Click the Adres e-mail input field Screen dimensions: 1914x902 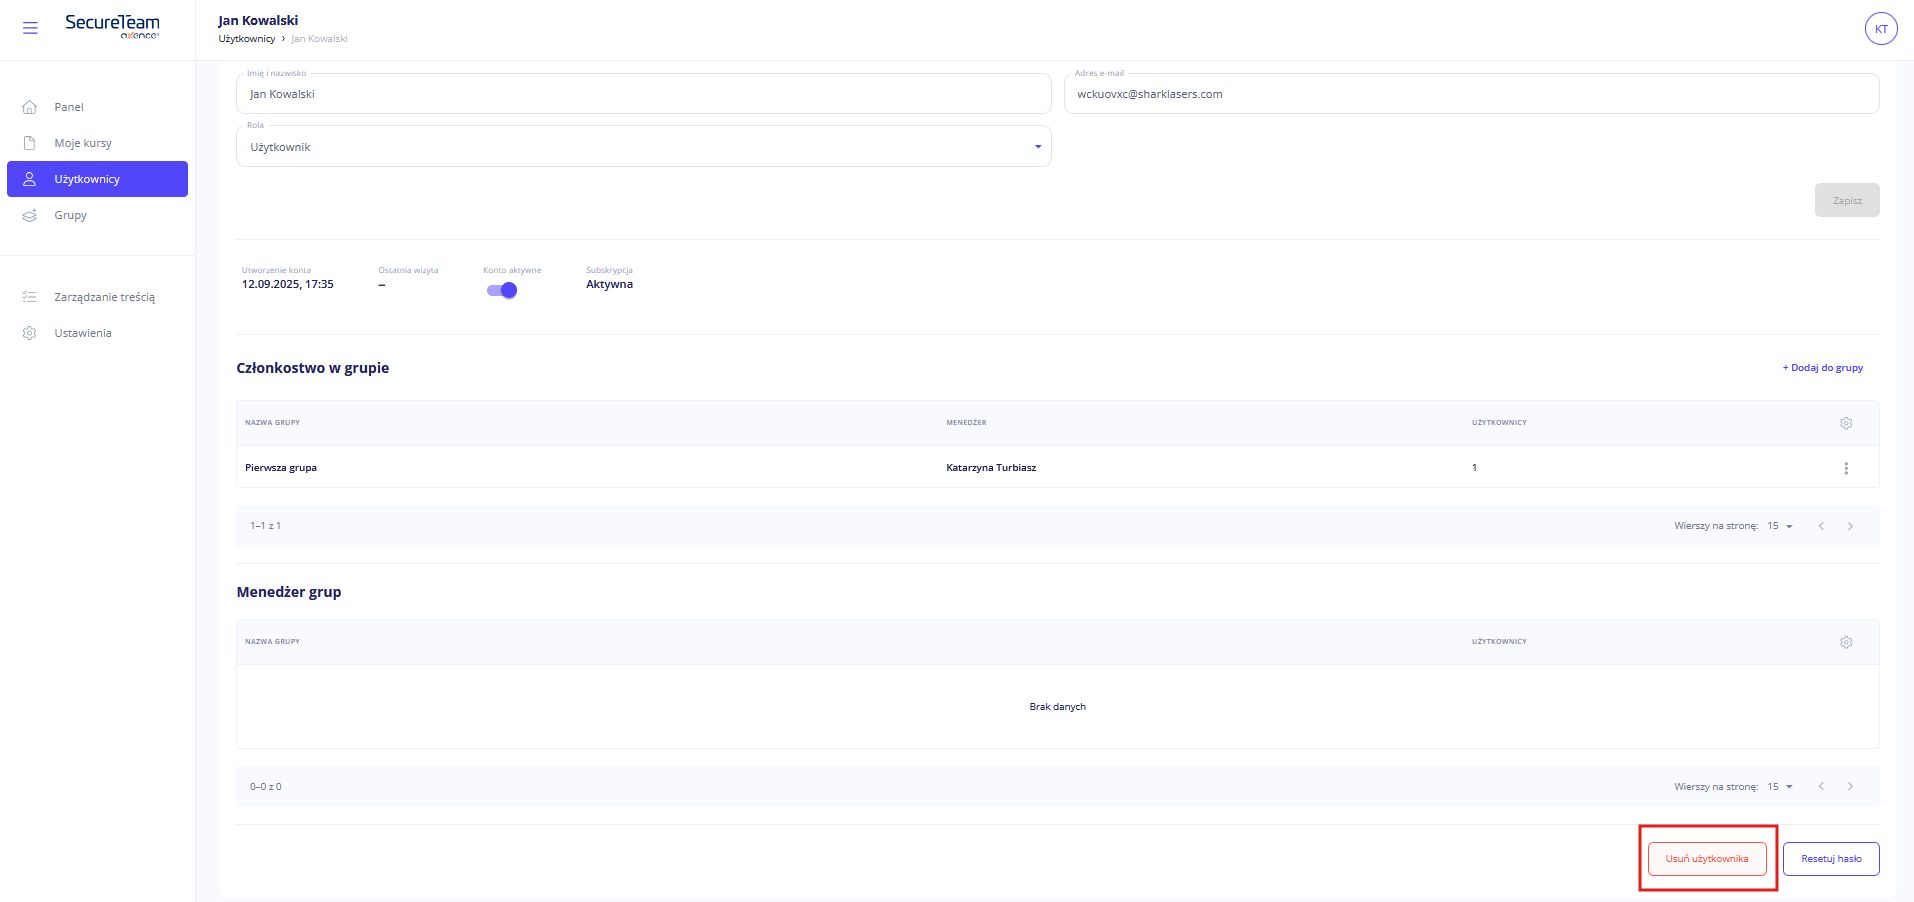click(x=1470, y=94)
